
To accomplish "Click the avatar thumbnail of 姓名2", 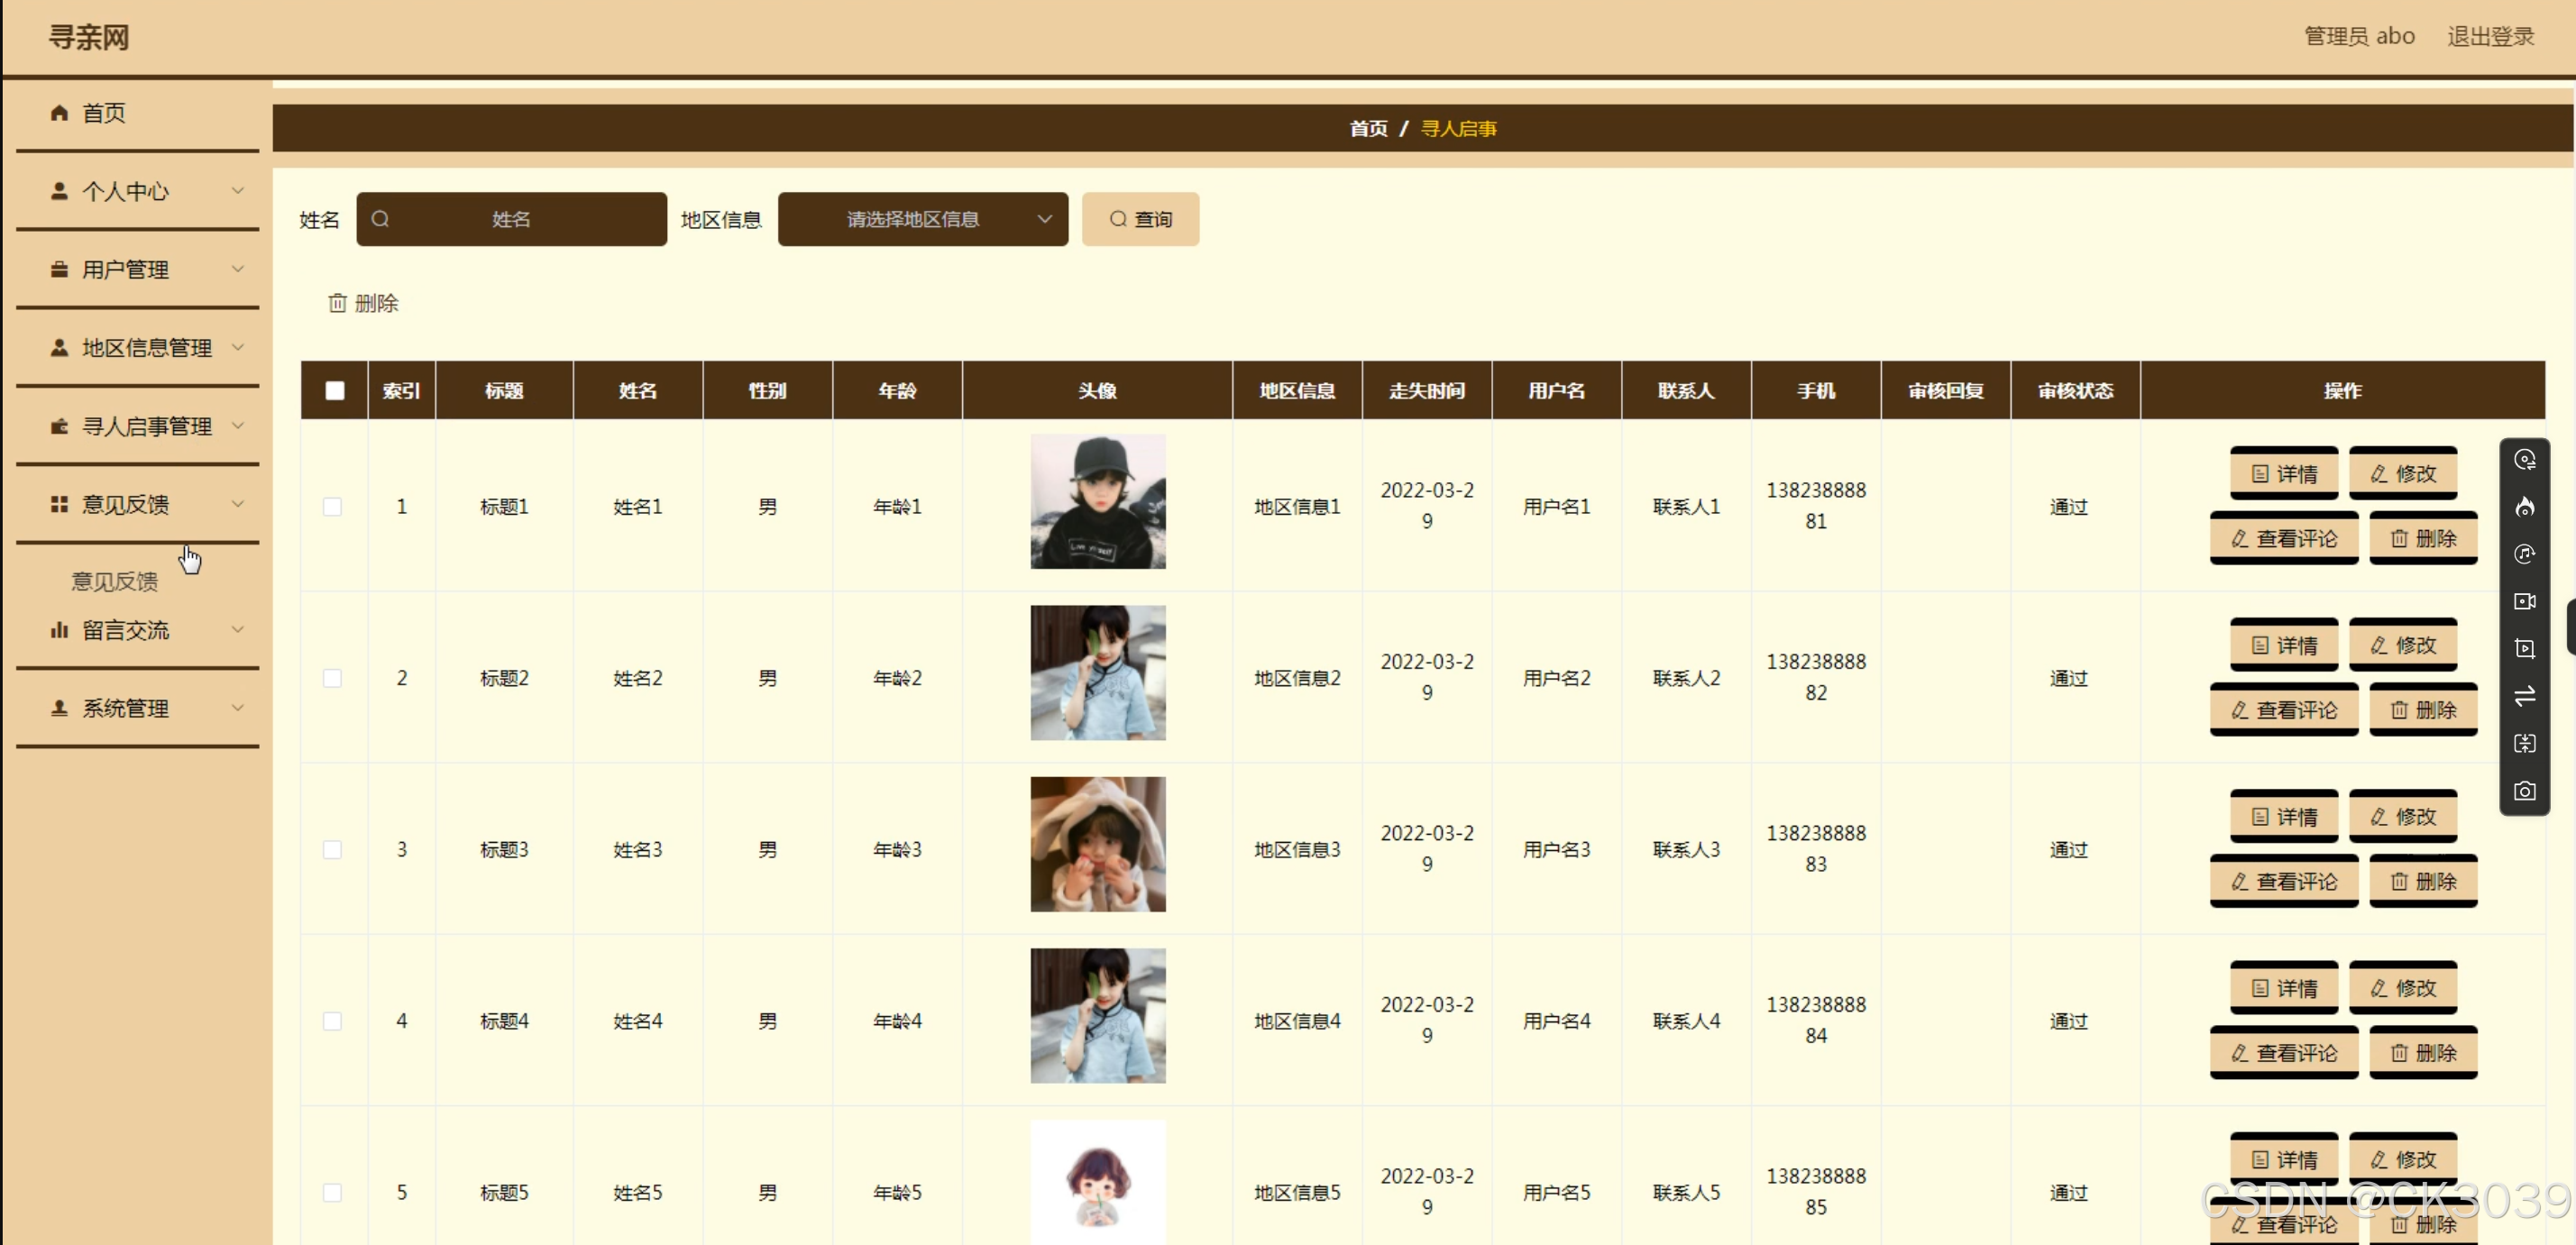I will point(1098,673).
